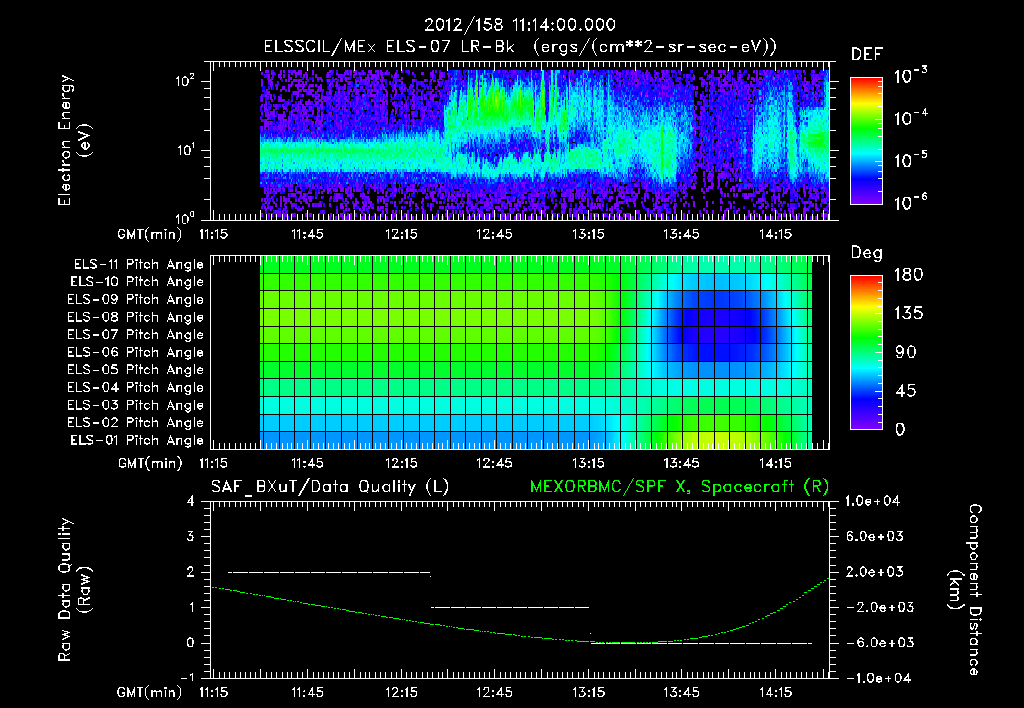Image resolution: width=1024 pixels, height=708 pixels.
Task: Click the ELS-10 Pitch Angle row label
Action: (x=137, y=282)
